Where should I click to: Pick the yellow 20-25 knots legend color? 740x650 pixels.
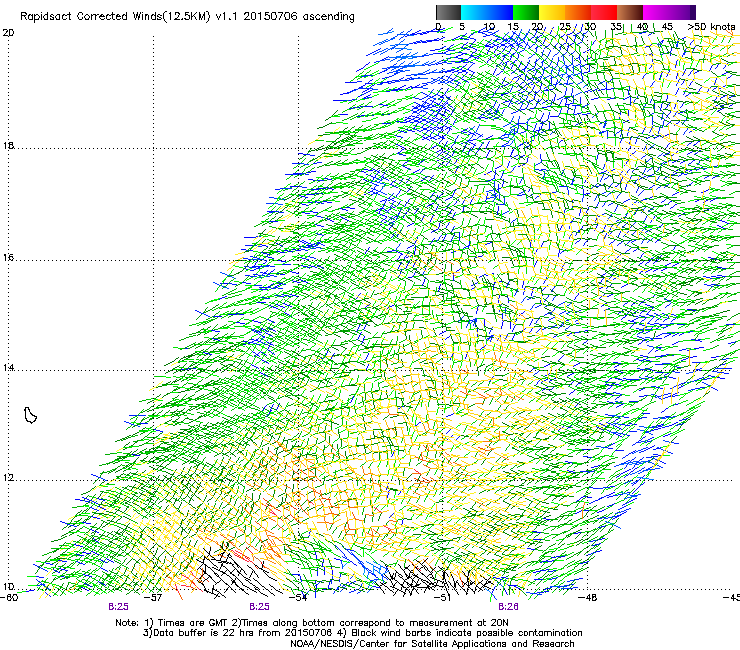coord(552,12)
